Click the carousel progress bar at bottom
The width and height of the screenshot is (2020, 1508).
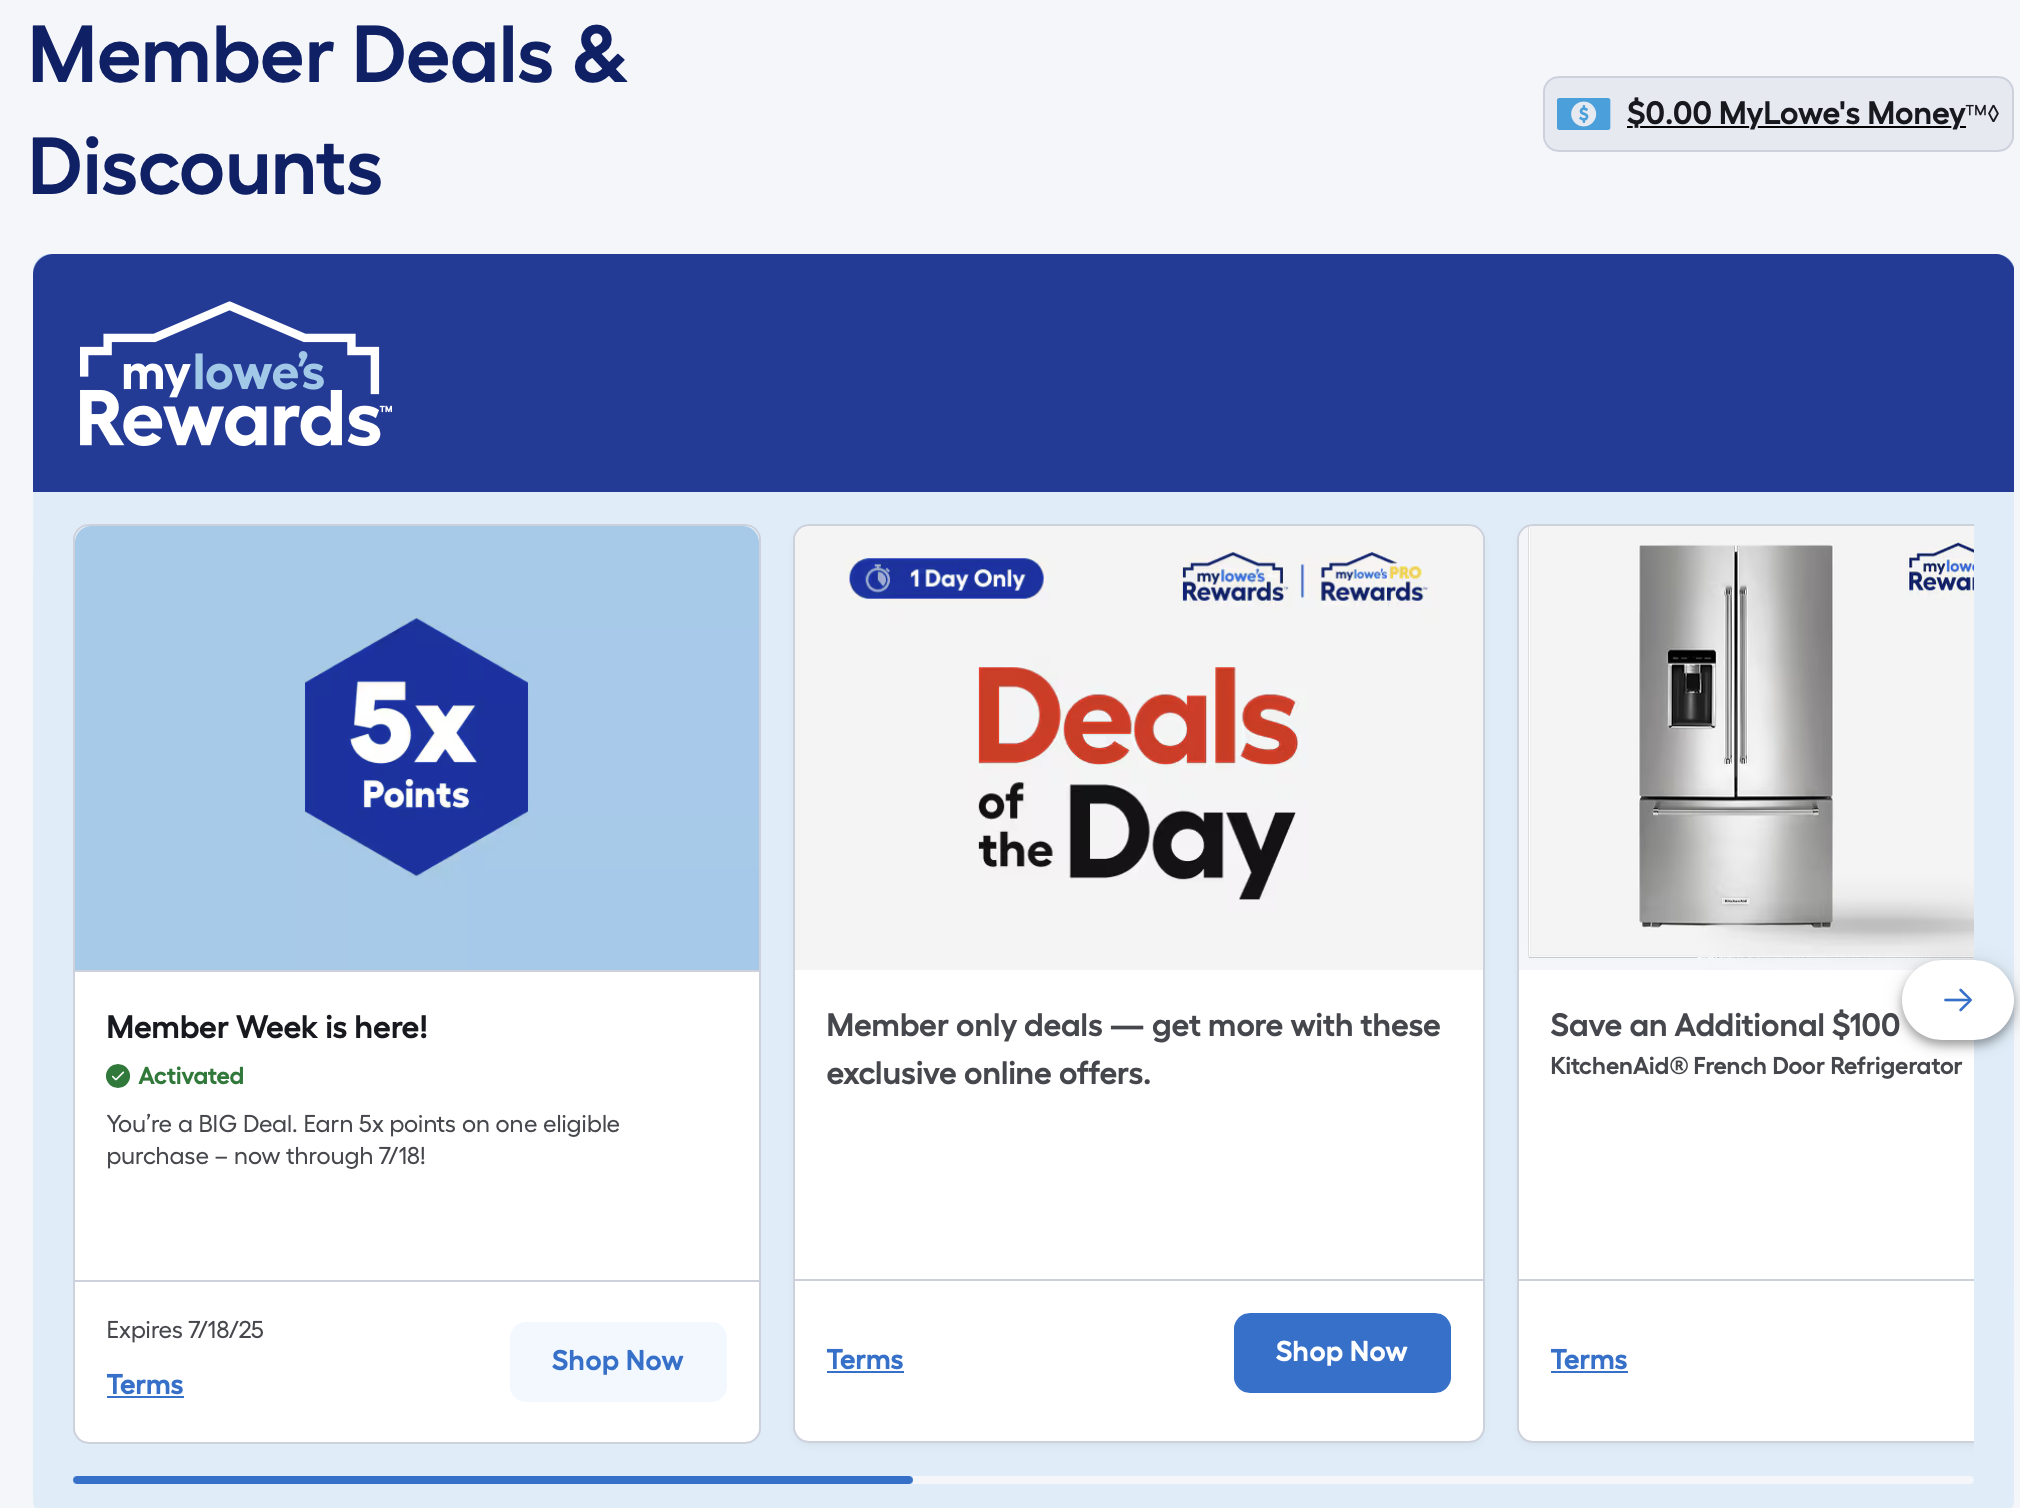click(x=1023, y=1479)
